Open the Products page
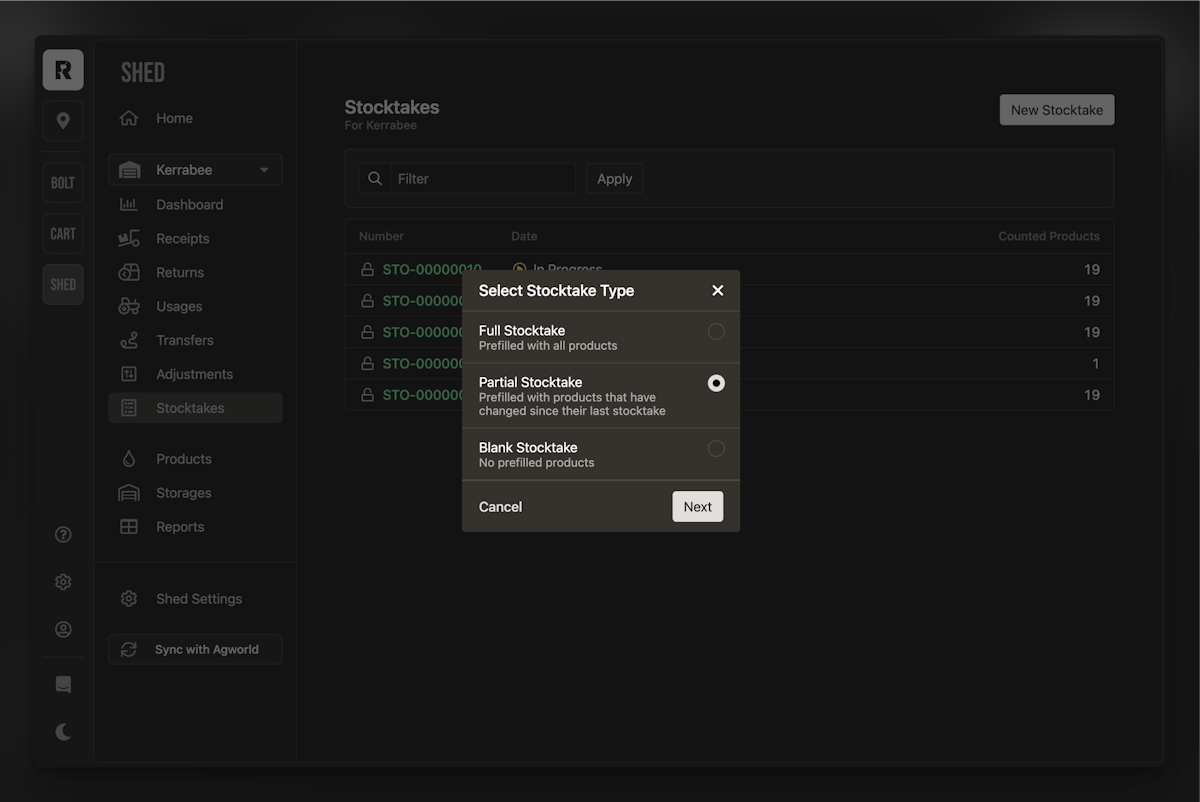1200x802 pixels. pyautogui.click(x=183, y=458)
